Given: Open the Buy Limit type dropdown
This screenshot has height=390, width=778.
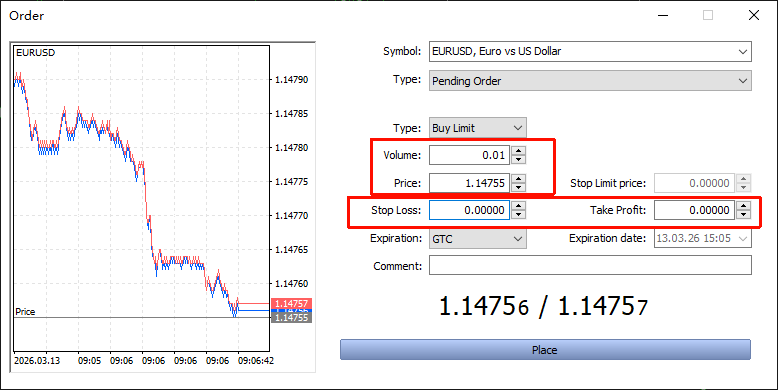Looking at the screenshot, I should click(478, 128).
